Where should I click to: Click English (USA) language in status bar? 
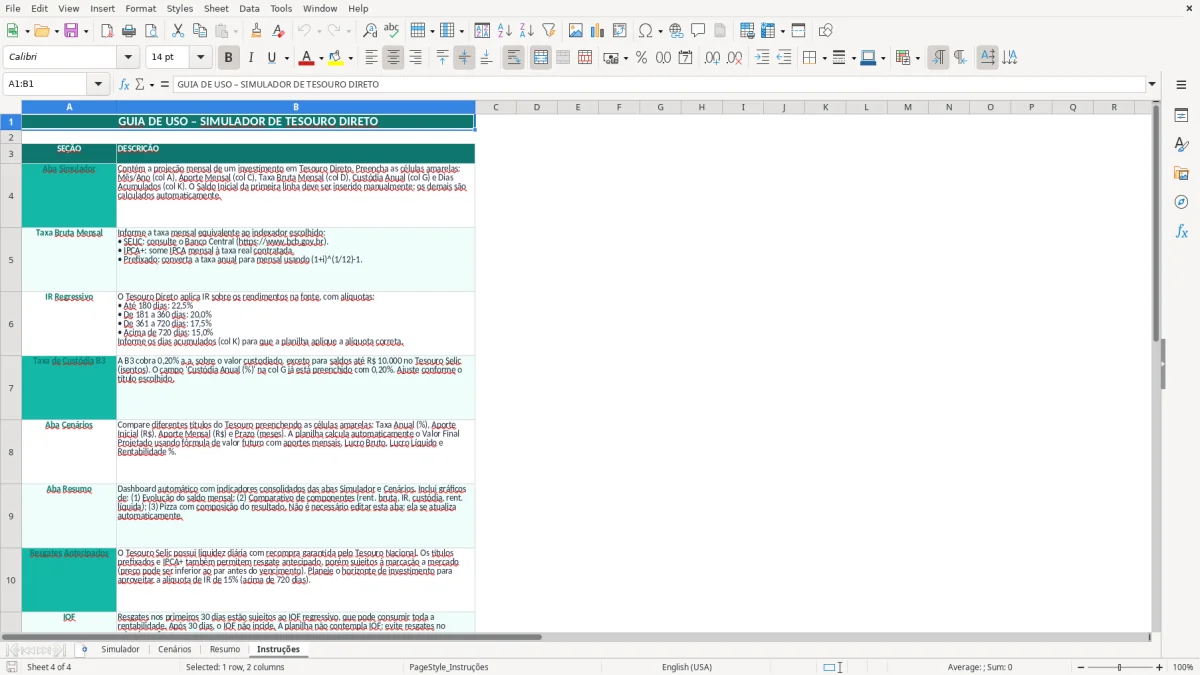point(687,667)
